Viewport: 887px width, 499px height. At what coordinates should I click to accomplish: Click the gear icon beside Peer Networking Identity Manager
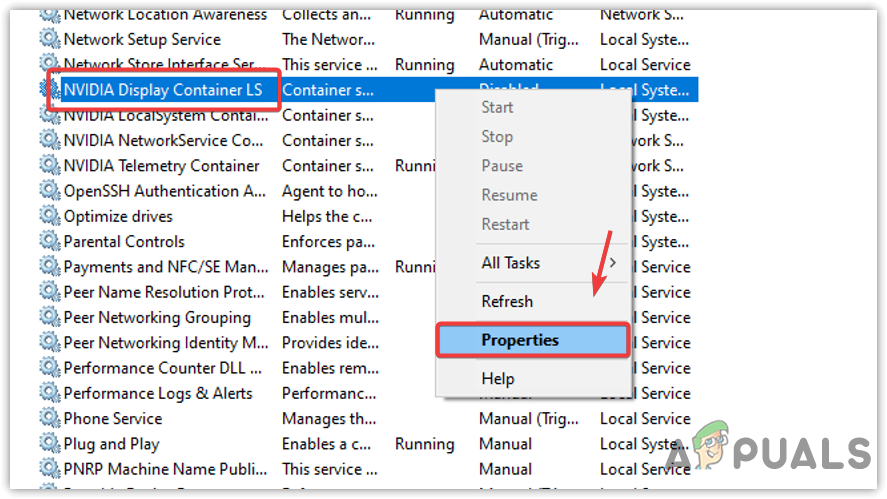click(x=50, y=342)
